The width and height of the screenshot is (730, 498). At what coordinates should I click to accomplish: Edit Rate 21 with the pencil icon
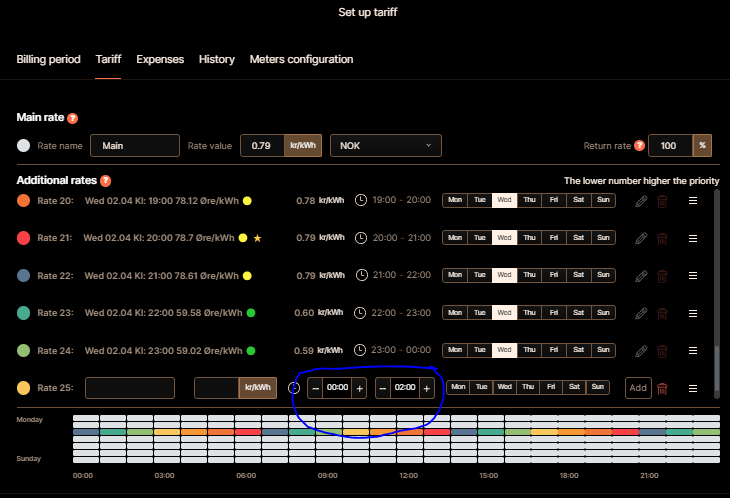(x=641, y=238)
